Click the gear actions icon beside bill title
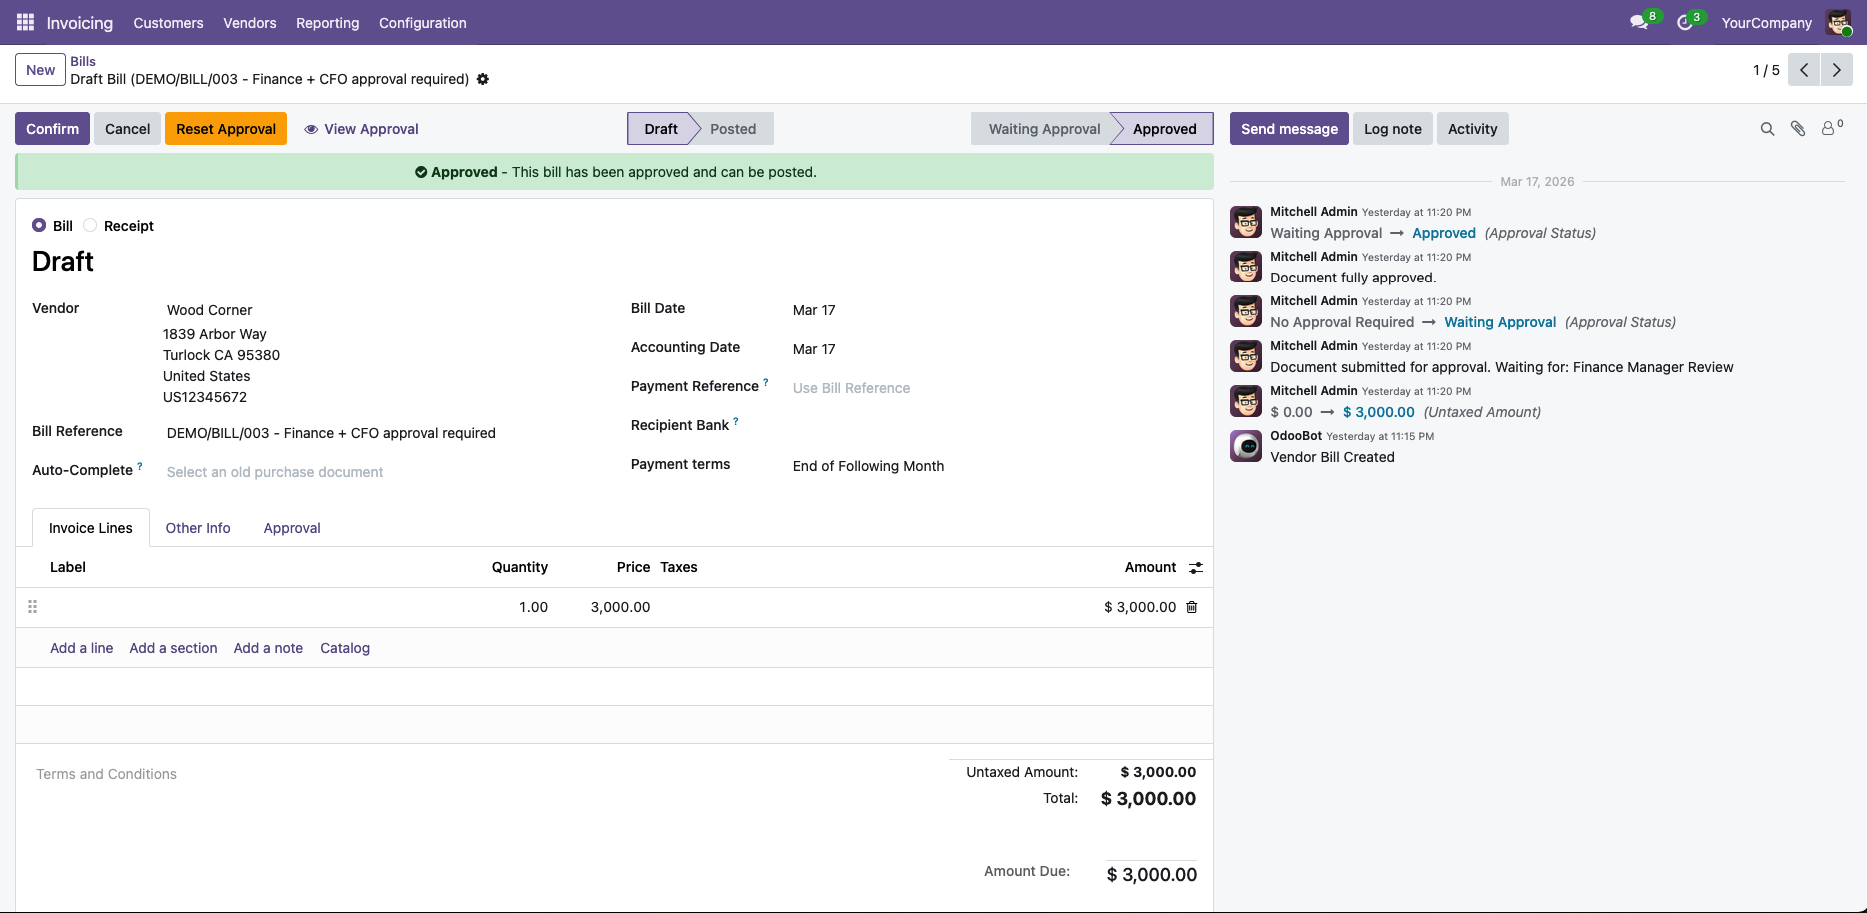 click(483, 79)
